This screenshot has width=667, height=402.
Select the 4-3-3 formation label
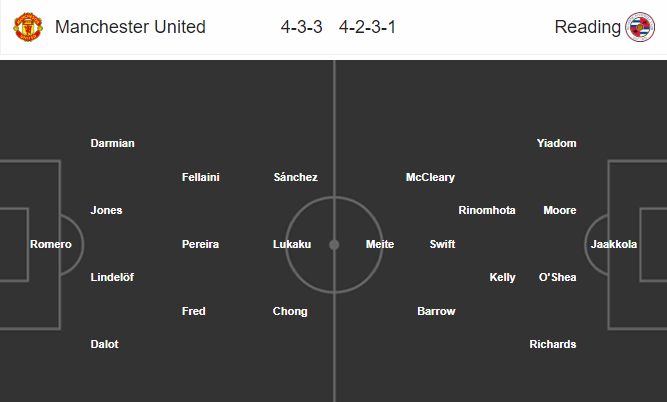point(301,27)
